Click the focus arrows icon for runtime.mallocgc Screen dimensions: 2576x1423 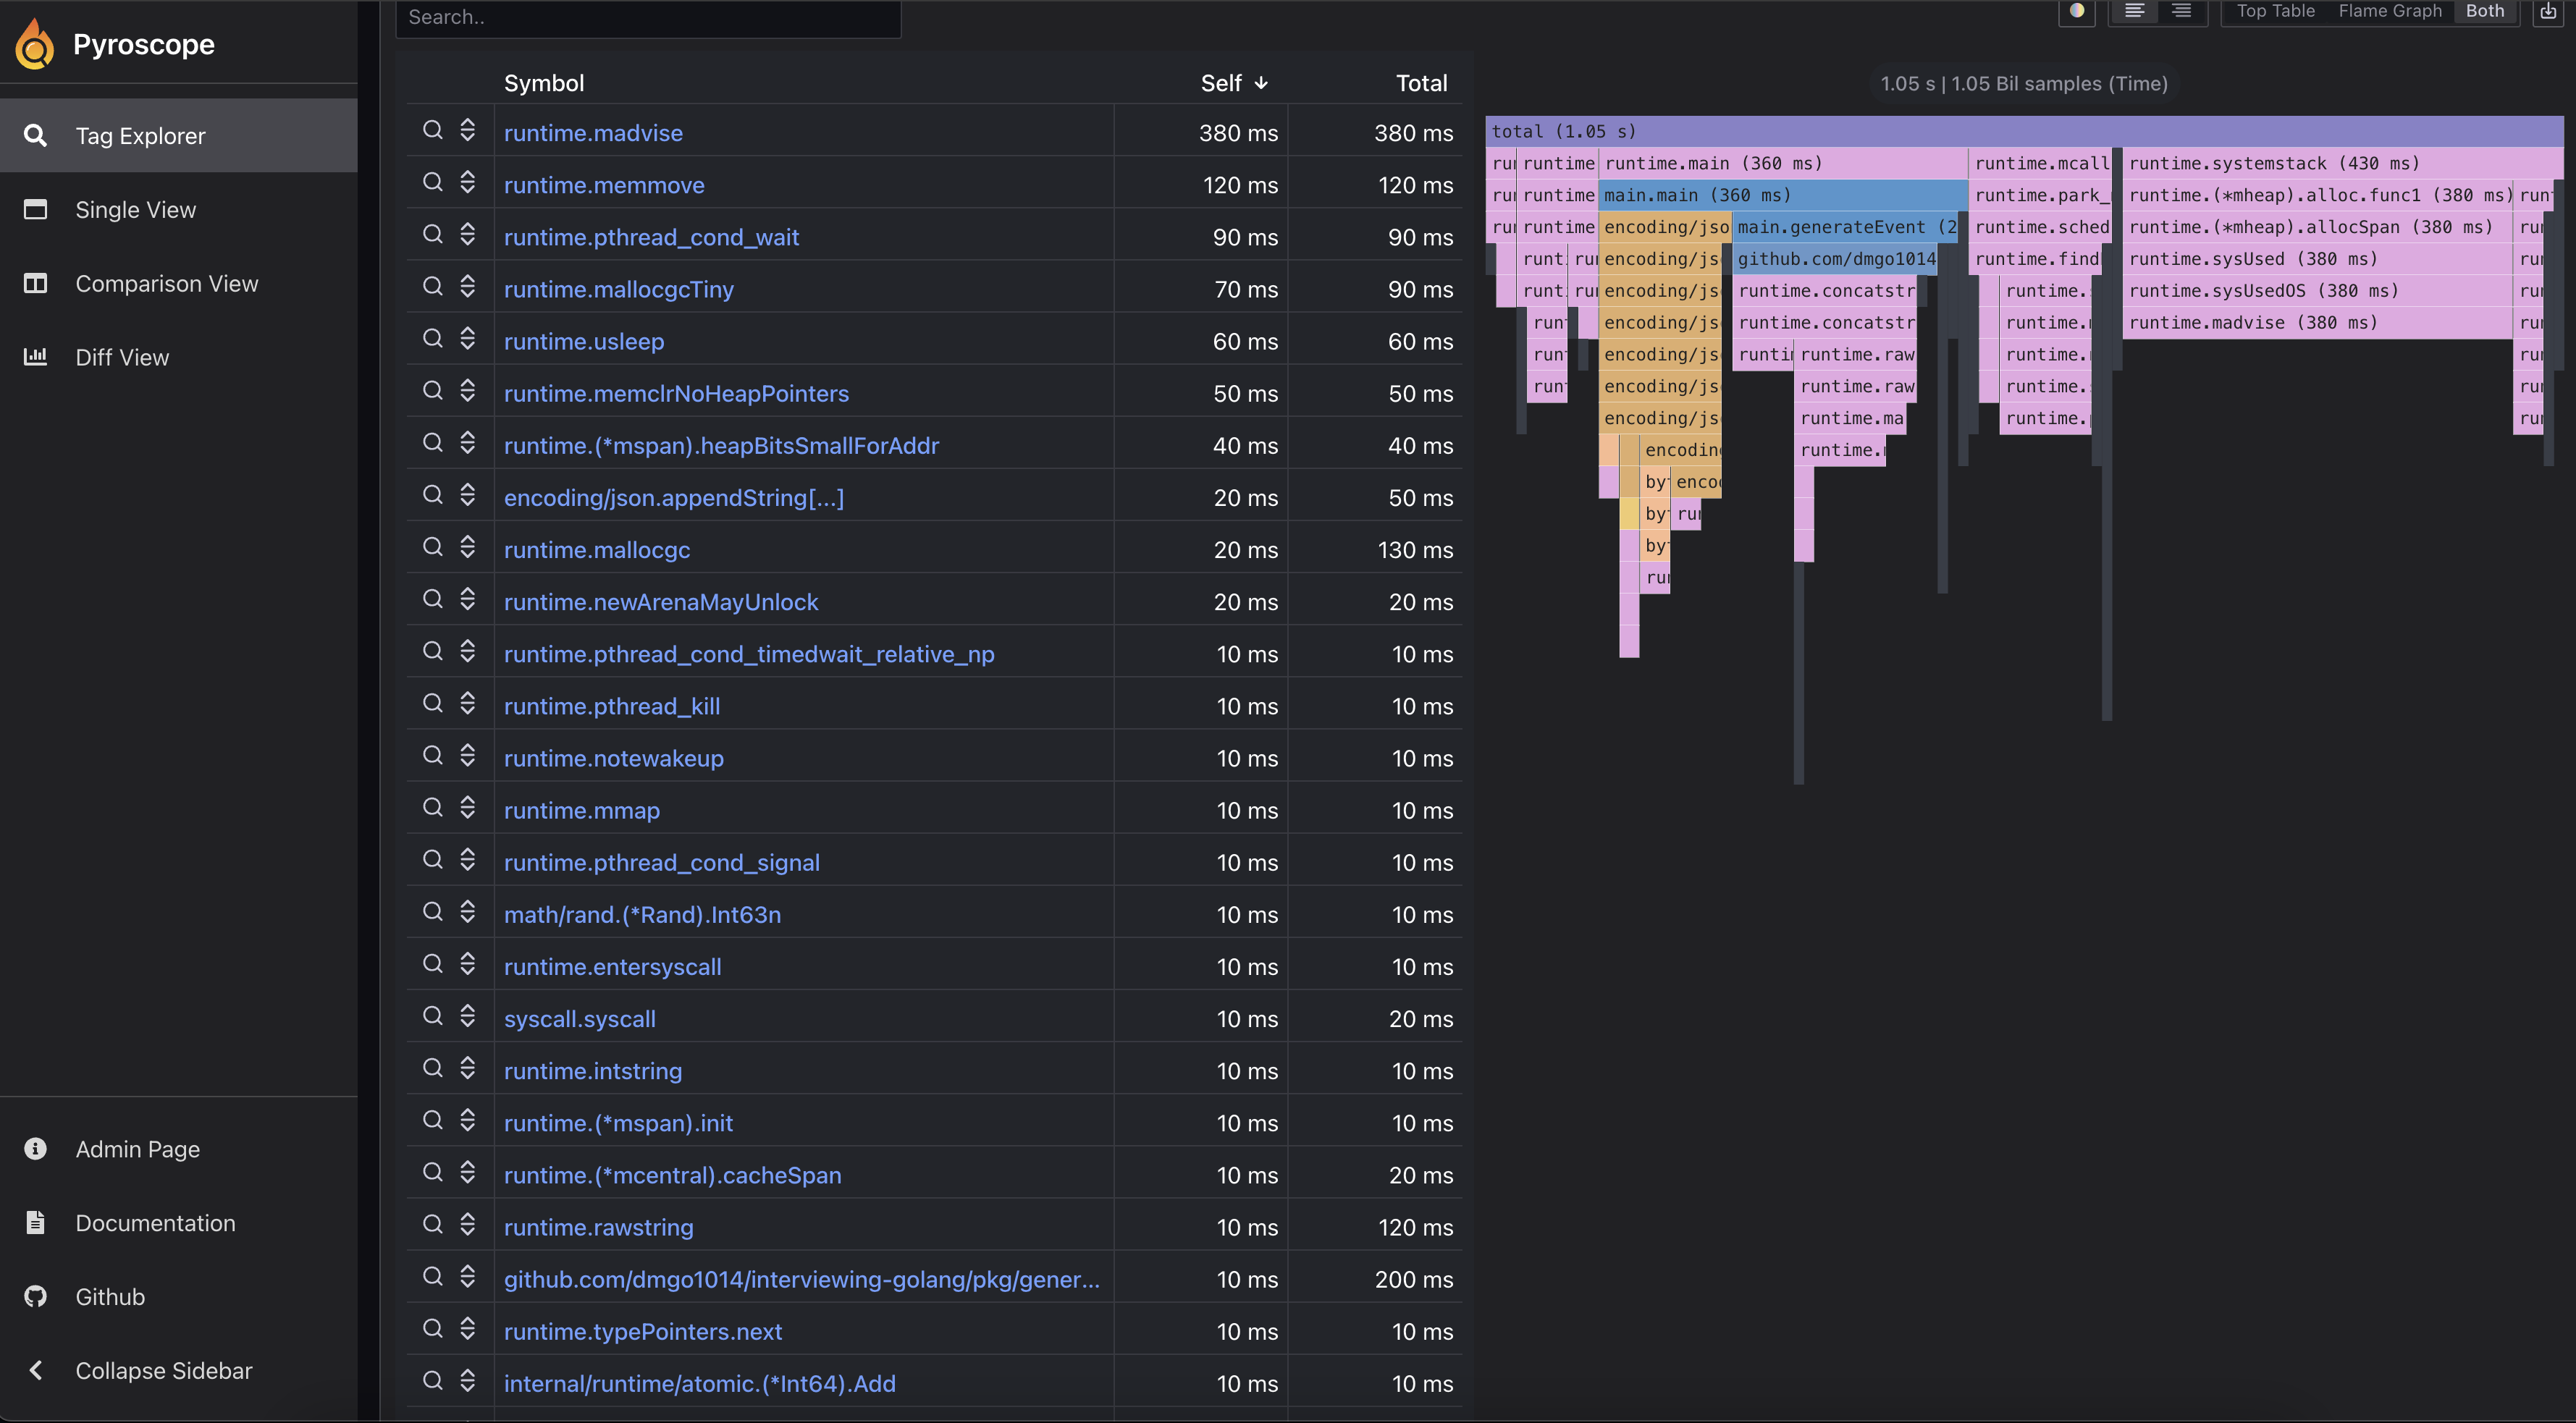467,548
